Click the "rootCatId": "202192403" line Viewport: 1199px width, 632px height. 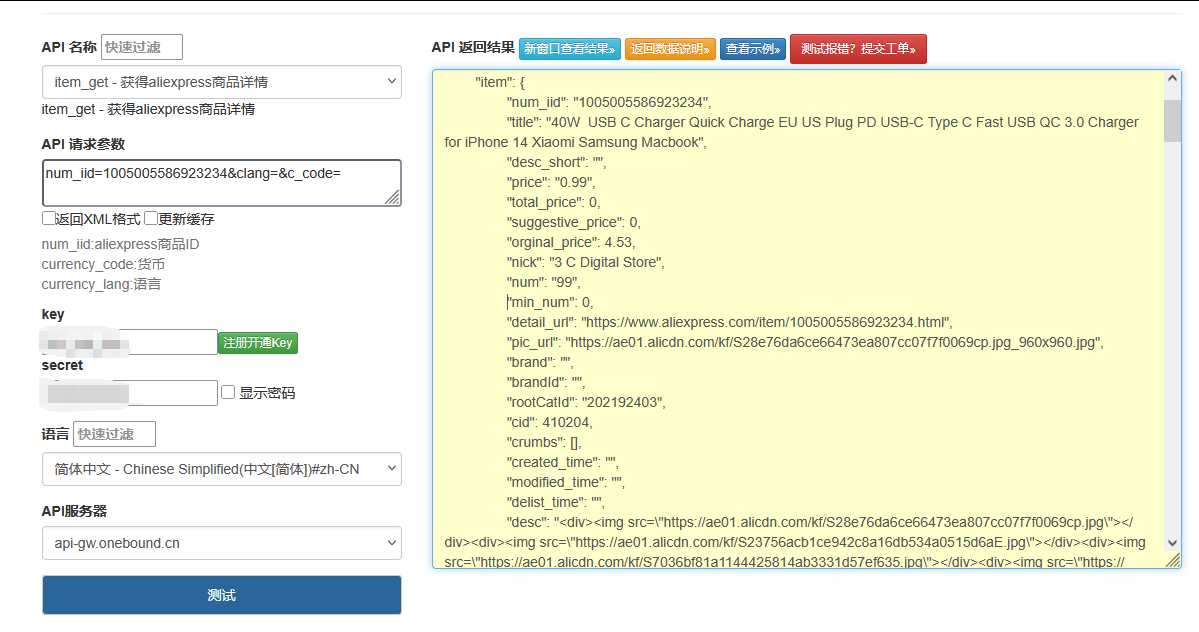pyautogui.click(x=586, y=403)
